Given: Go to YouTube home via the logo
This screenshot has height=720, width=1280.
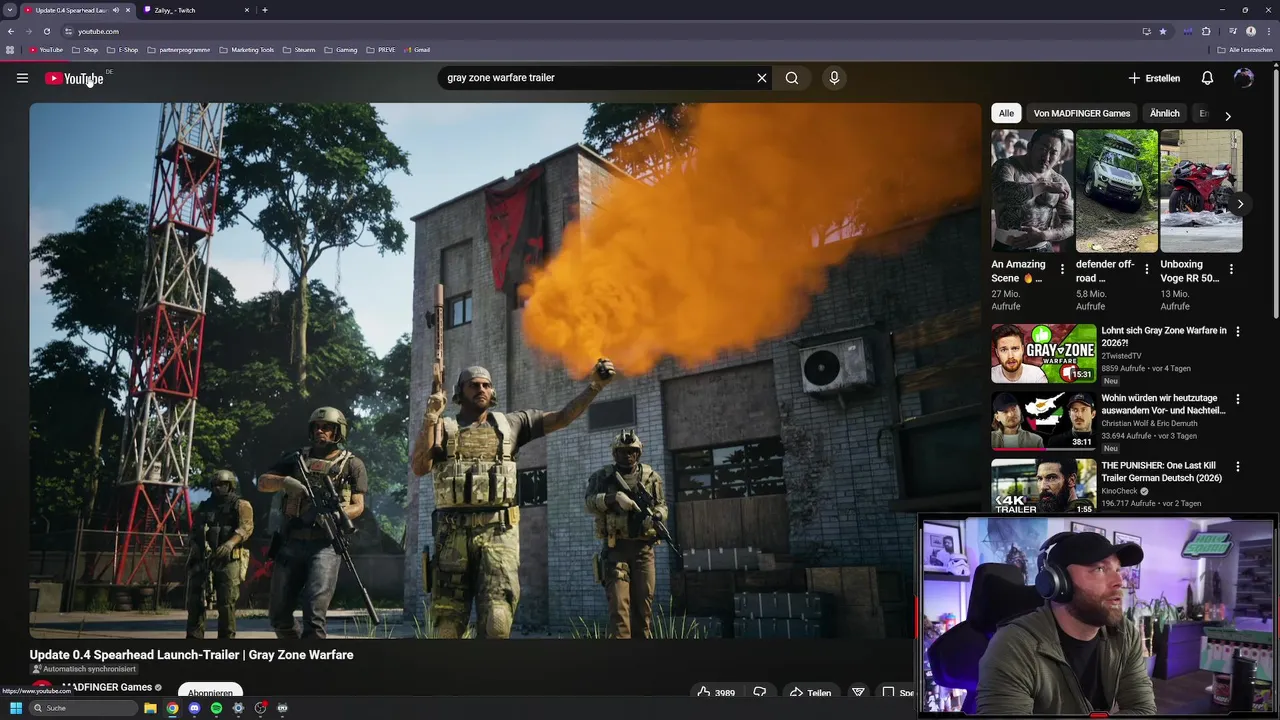Looking at the screenshot, I should [74, 78].
